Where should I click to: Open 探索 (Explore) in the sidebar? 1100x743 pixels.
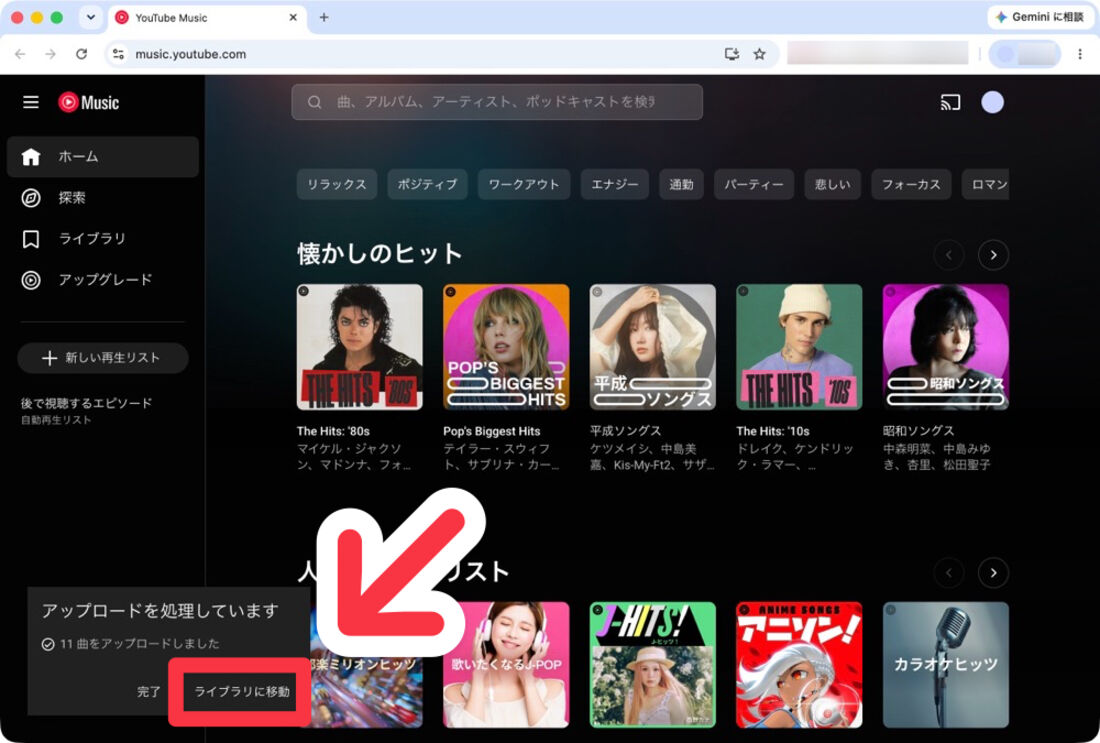[x=102, y=198]
